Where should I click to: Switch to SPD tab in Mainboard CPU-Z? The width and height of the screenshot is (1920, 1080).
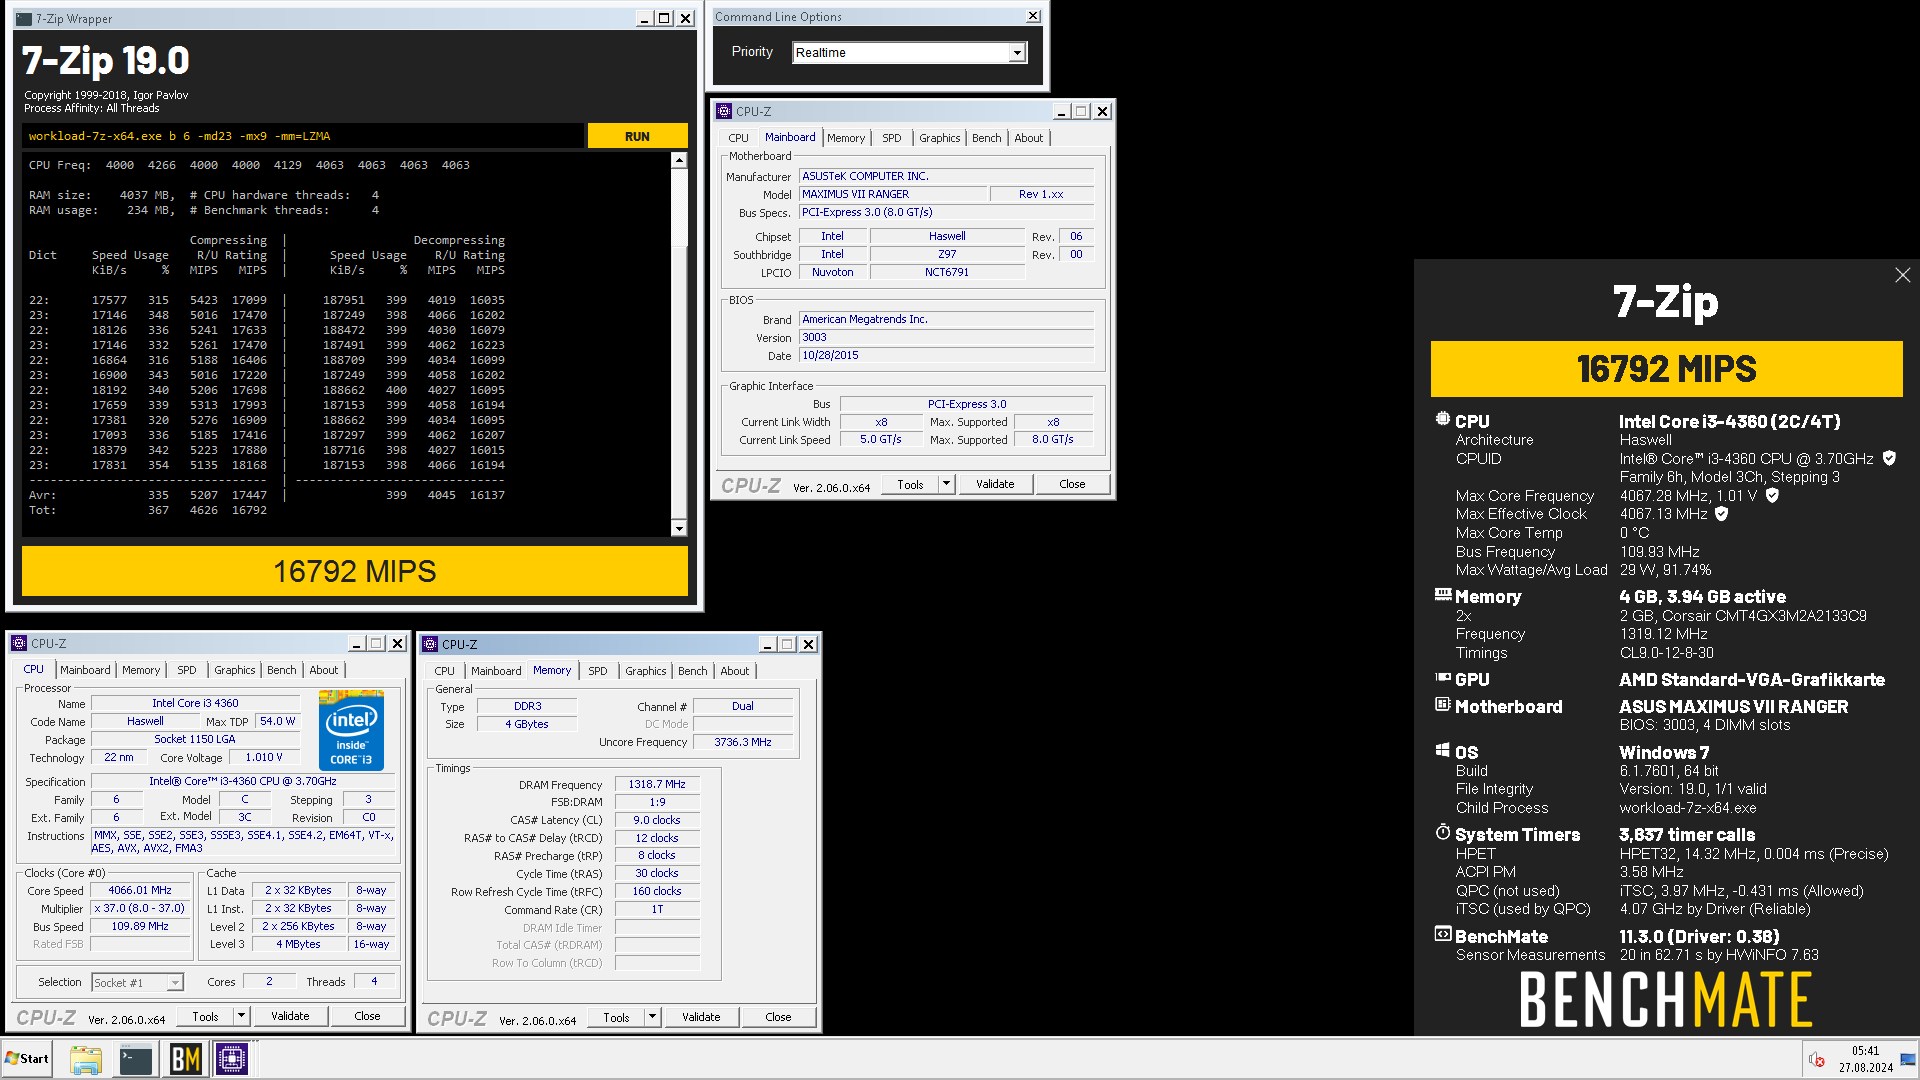pos(892,138)
